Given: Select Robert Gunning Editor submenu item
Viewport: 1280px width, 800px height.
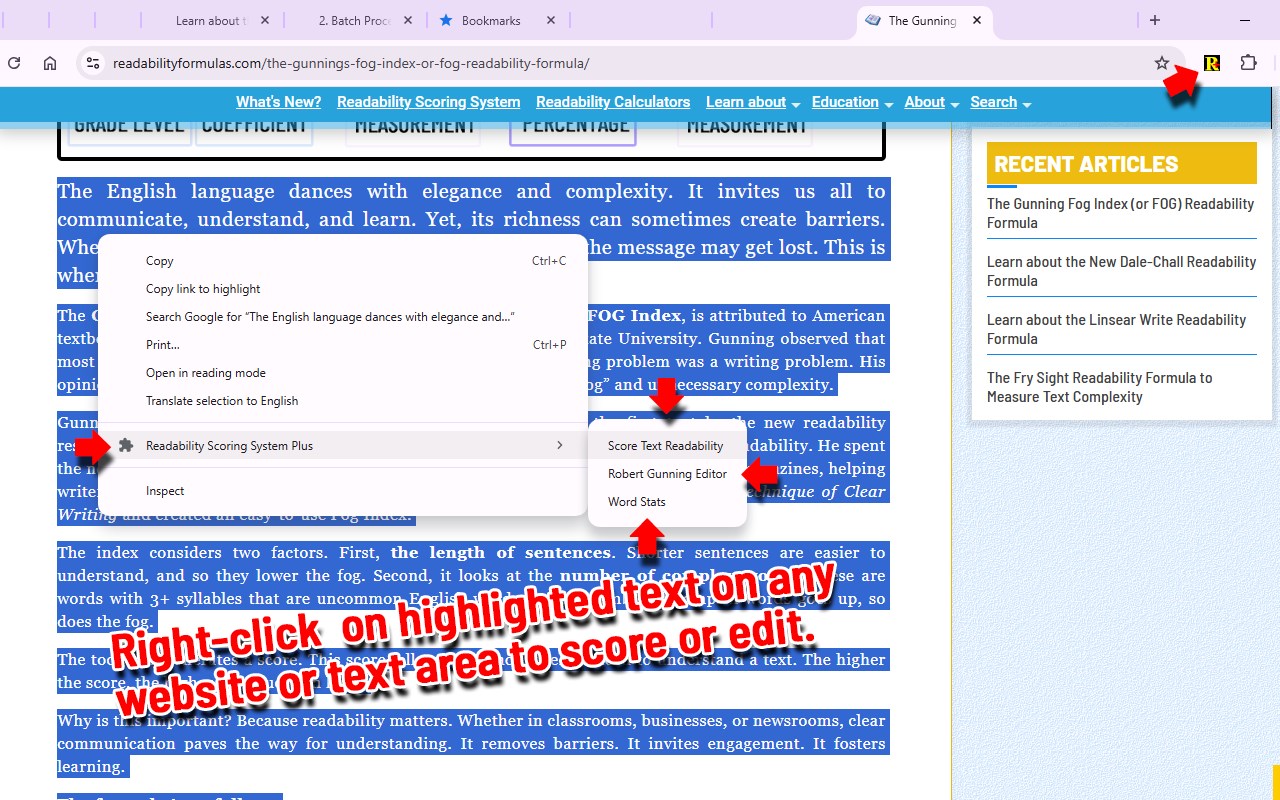Looking at the screenshot, I should click(667, 474).
